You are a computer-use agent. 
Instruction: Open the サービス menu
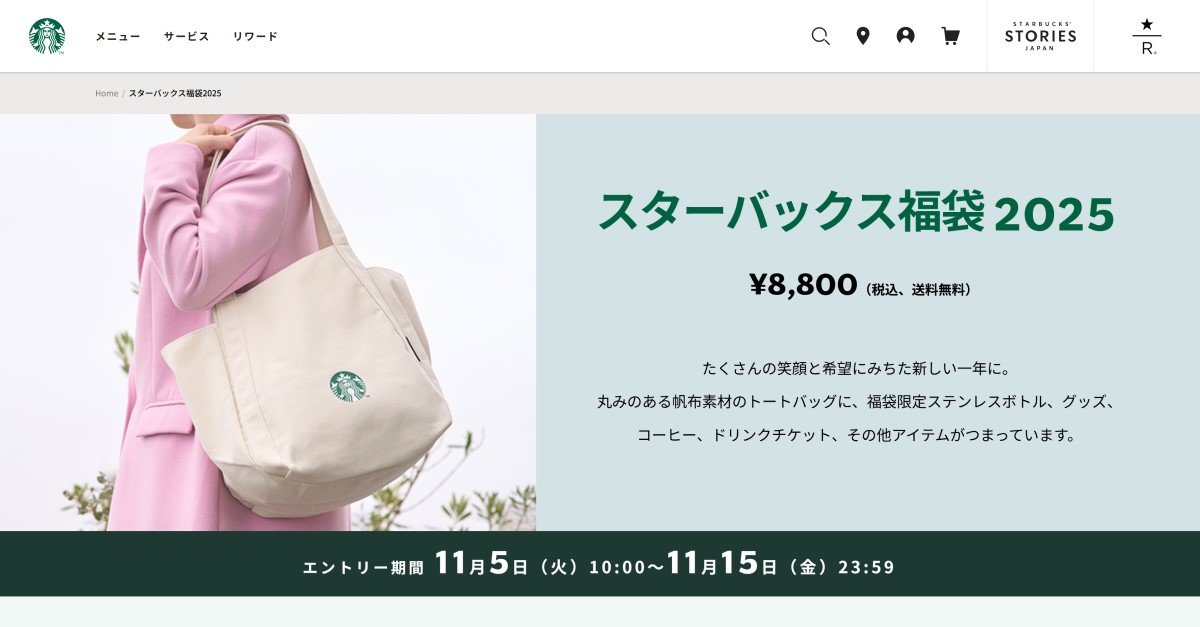coord(187,36)
